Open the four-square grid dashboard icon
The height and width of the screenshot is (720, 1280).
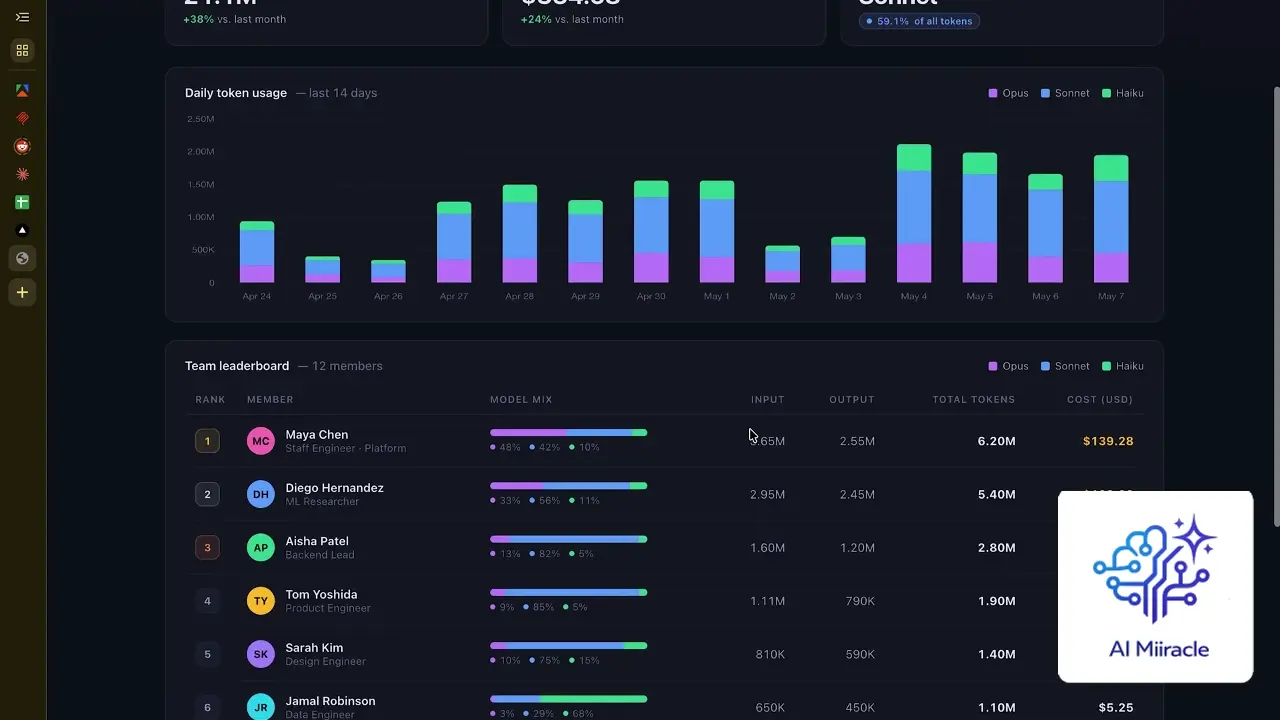[x=22, y=50]
